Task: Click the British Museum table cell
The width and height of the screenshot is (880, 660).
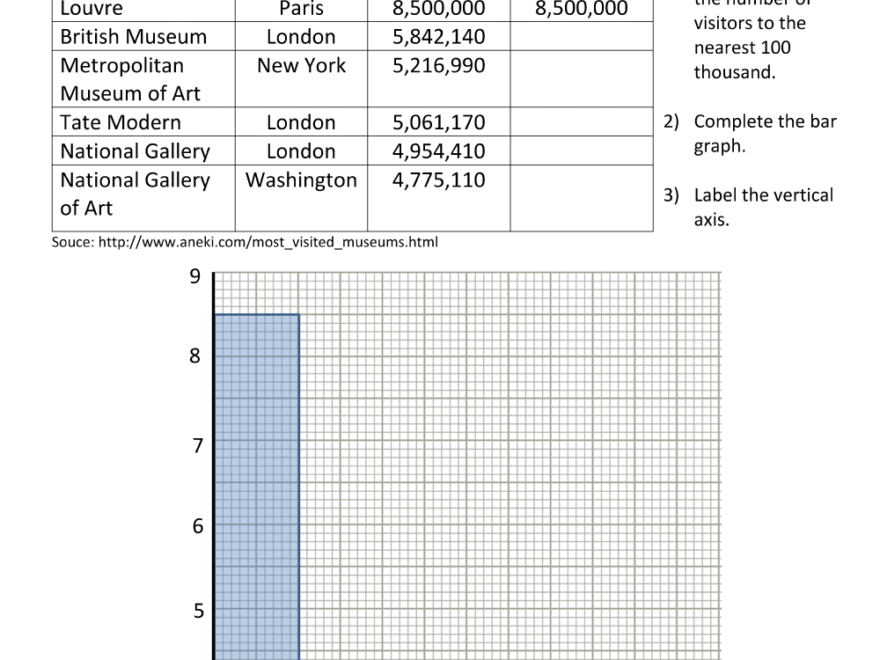Action: (x=144, y=36)
